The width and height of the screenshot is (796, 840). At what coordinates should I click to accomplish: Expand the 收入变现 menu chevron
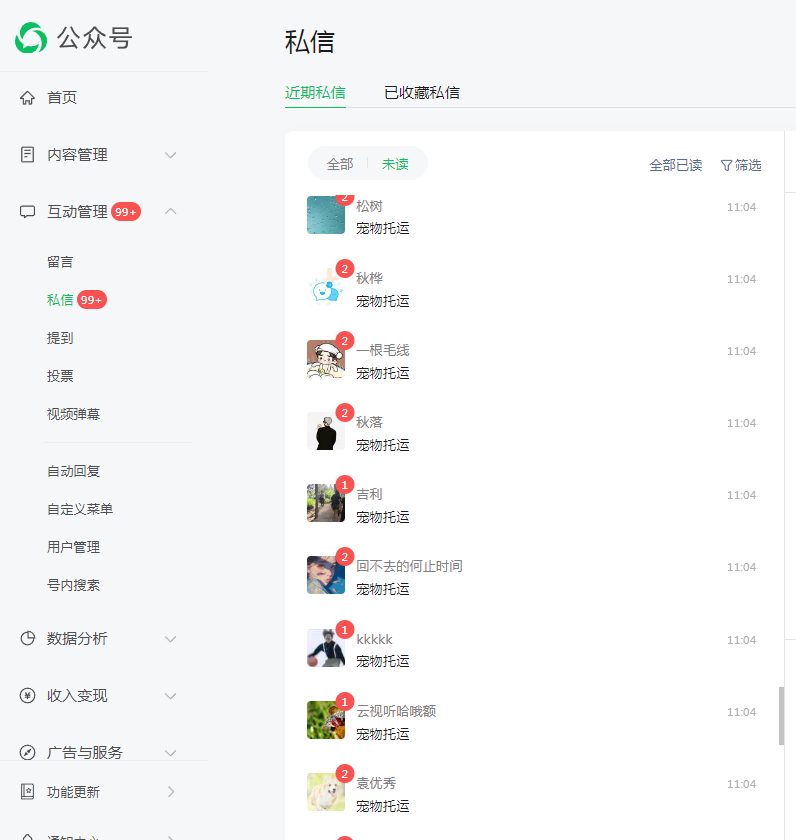[170, 696]
